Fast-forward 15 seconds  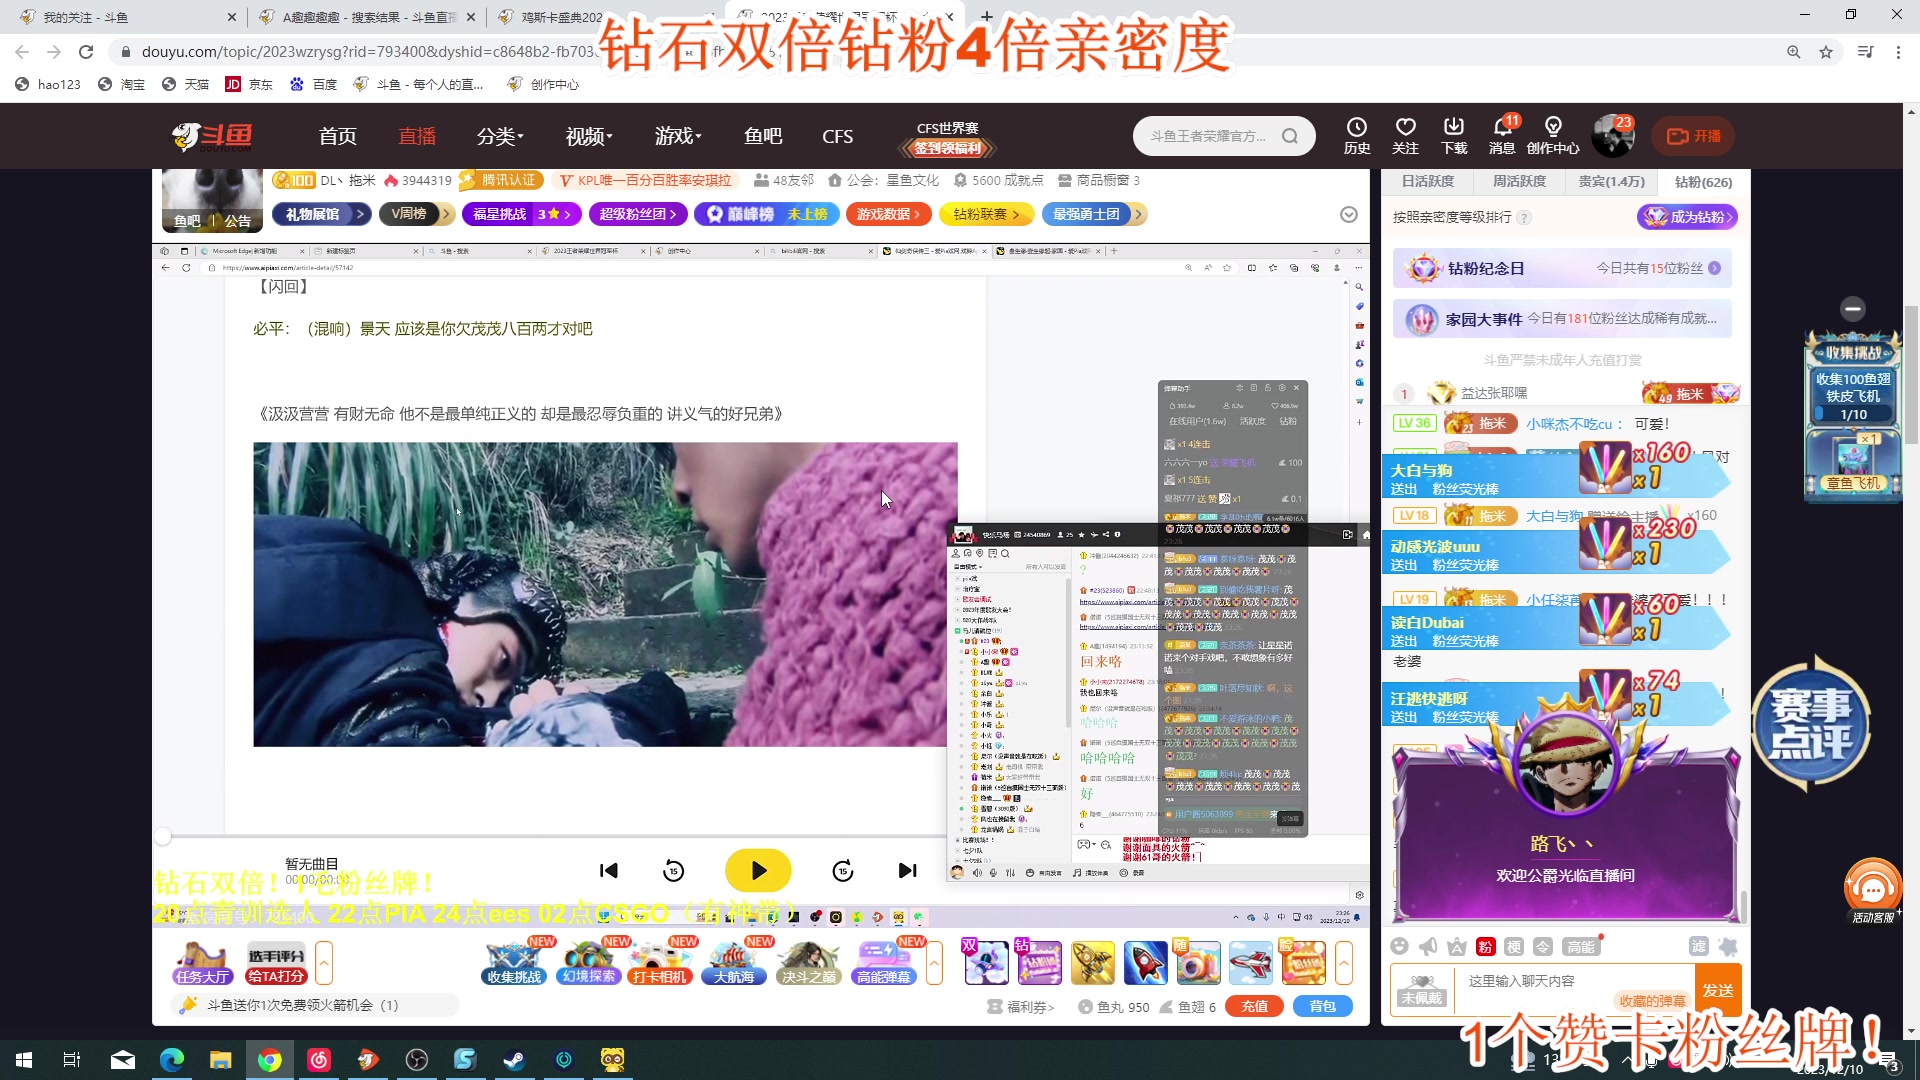click(842, 871)
